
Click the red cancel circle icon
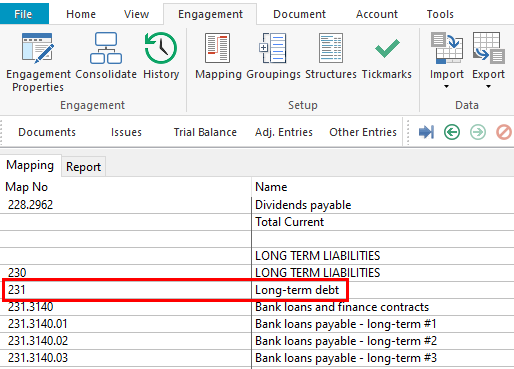click(504, 132)
